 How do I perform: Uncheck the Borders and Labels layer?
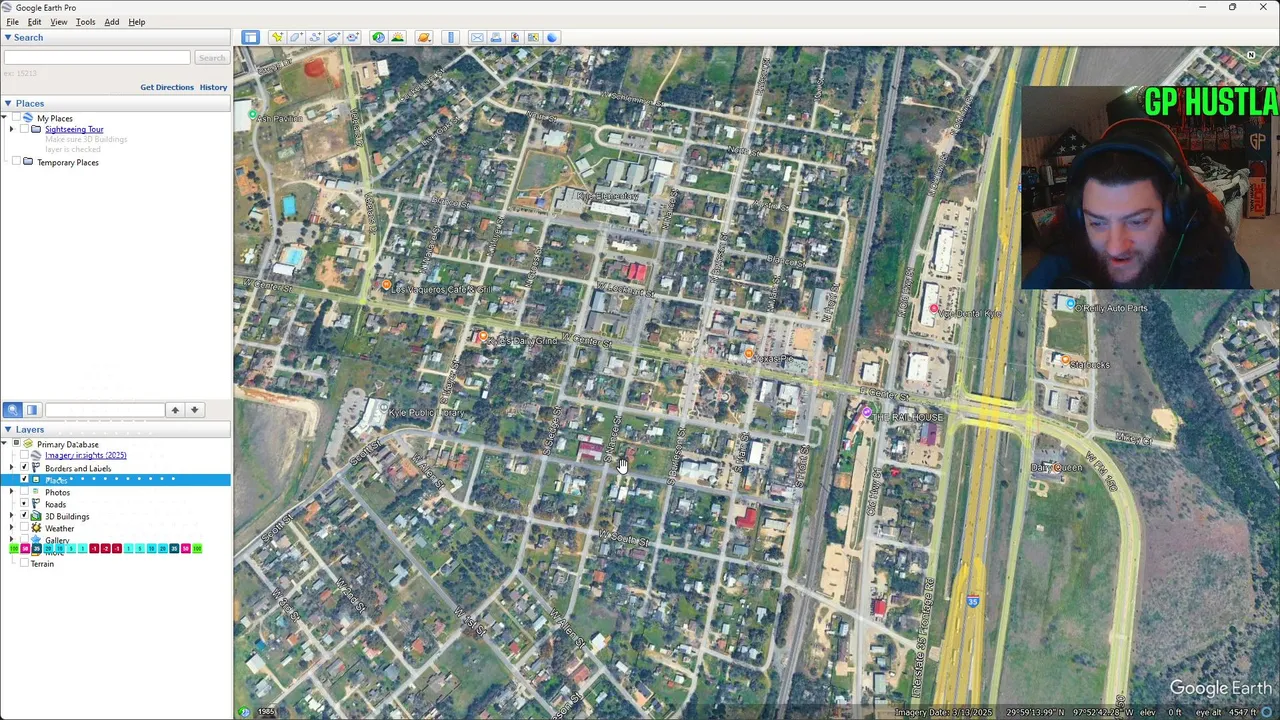pyautogui.click(x=24, y=467)
